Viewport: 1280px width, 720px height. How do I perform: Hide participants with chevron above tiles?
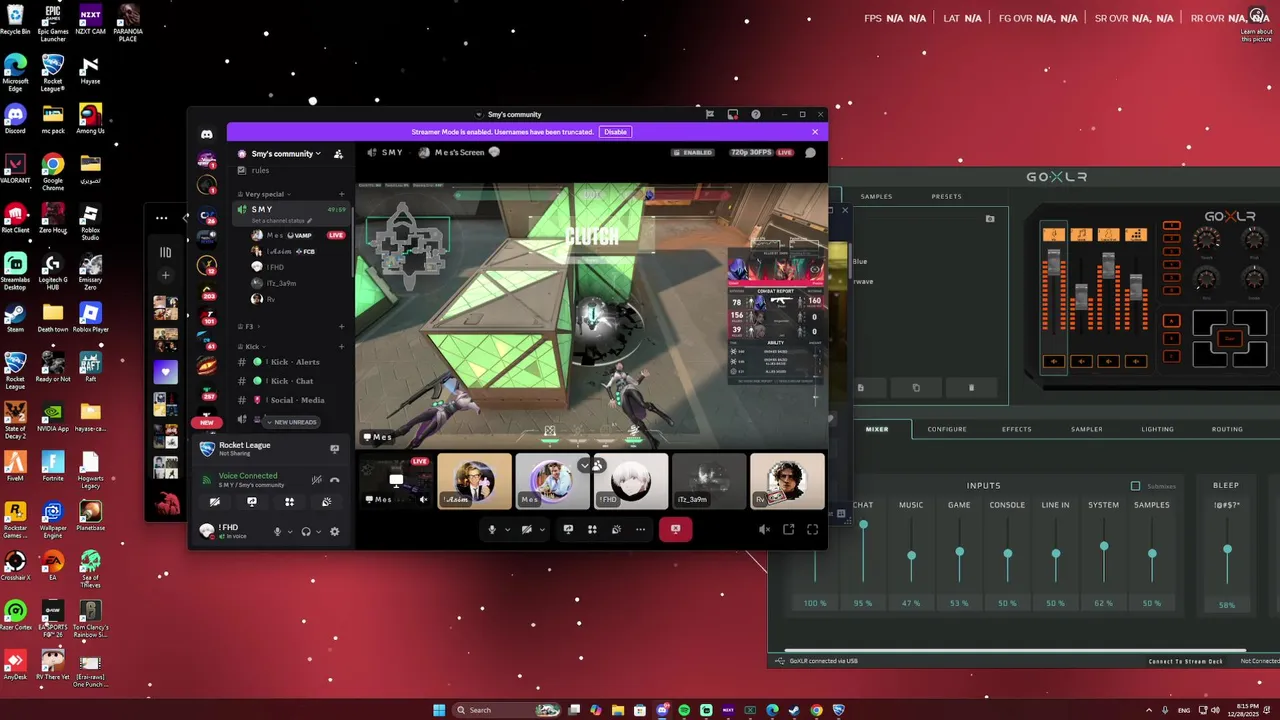[585, 465]
